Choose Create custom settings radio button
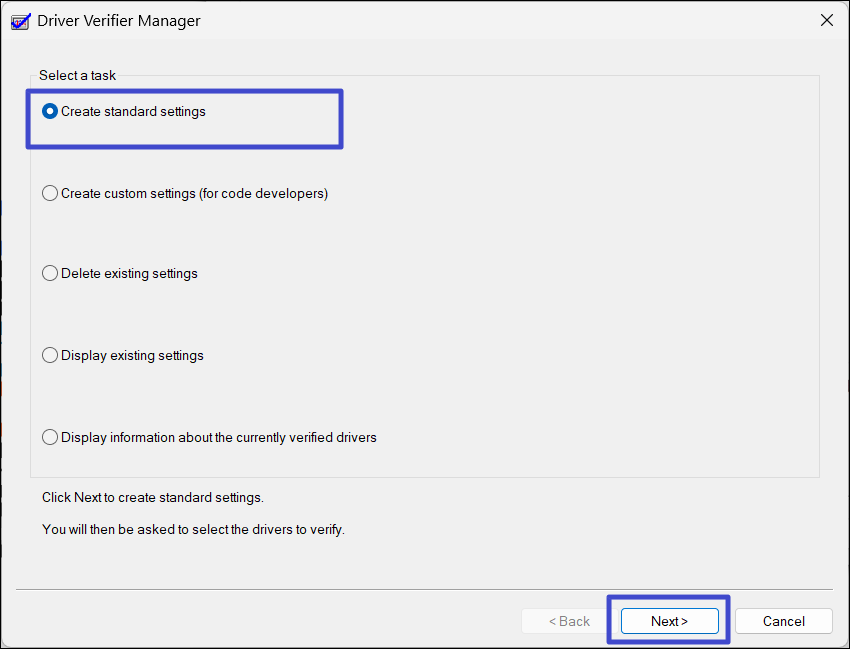 point(50,194)
